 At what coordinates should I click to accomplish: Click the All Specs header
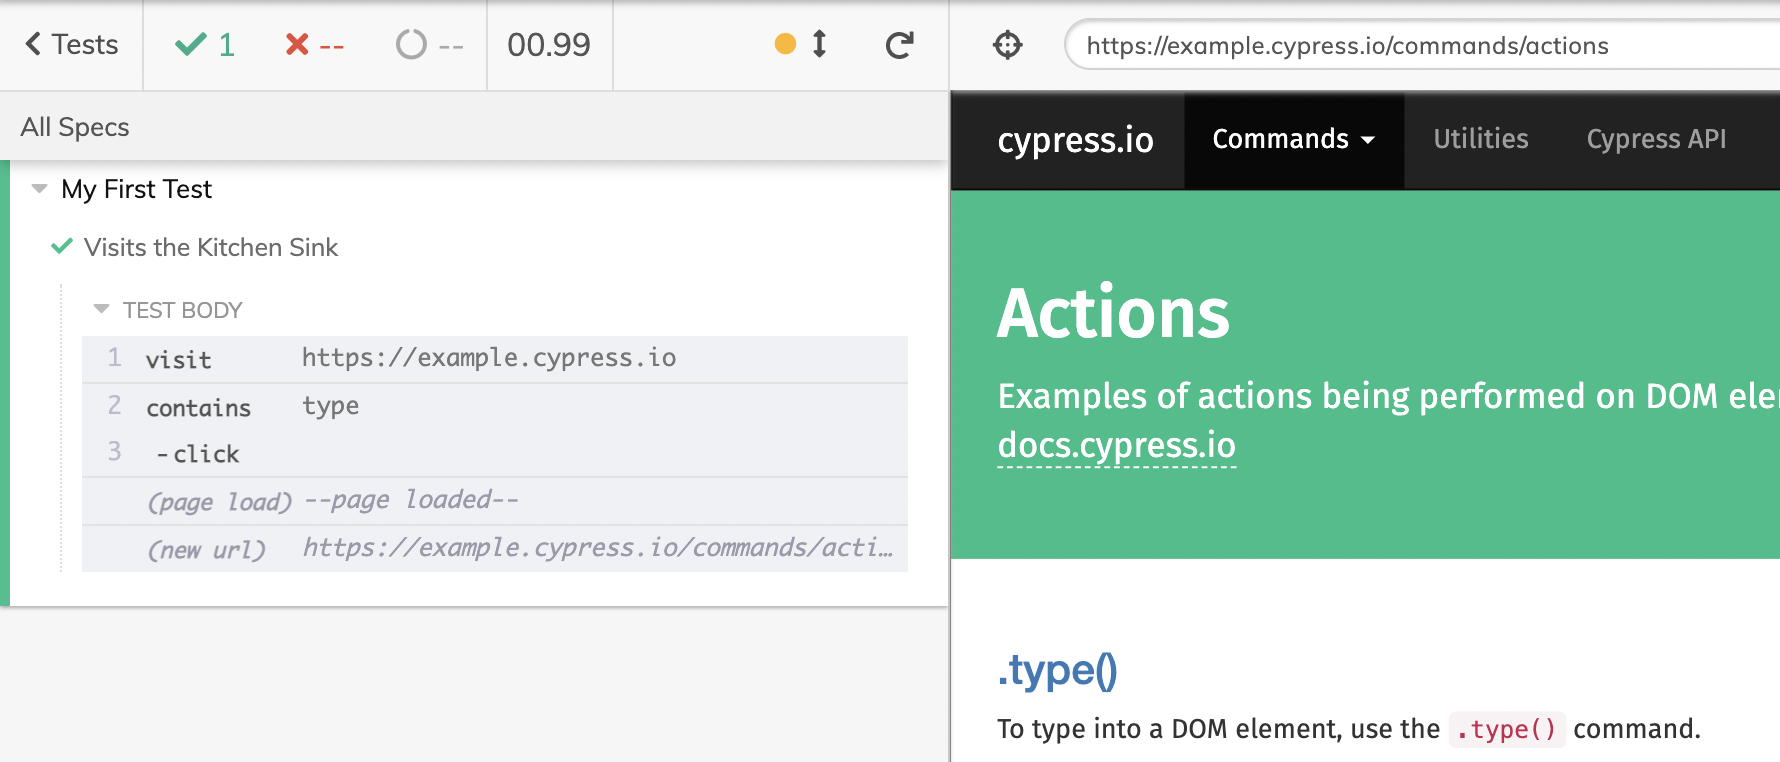[x=75, y=127]
